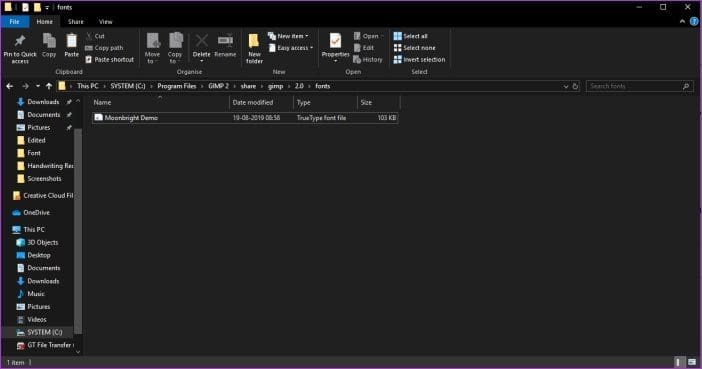The width and height of the screenshot is (702, 369).
Task: Create a New folder
Action: tap(254, 48)
